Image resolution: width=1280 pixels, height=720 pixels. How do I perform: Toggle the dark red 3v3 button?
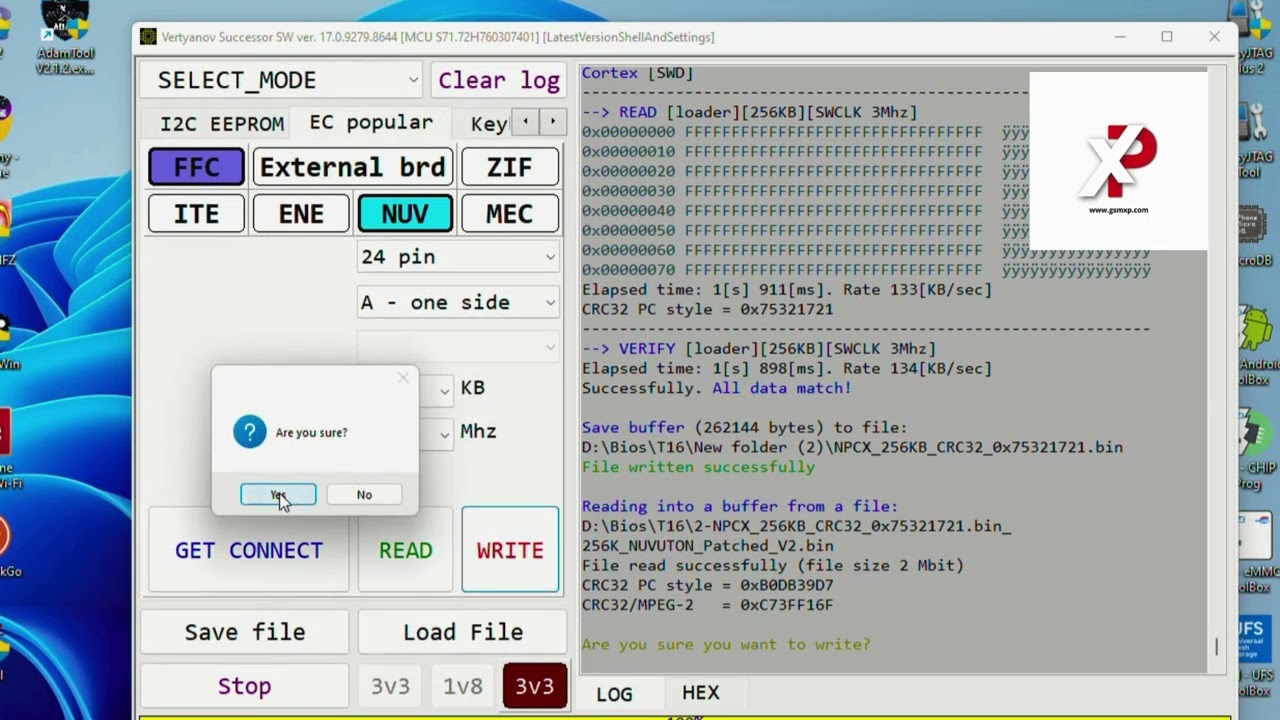click(x=534, y=686)
